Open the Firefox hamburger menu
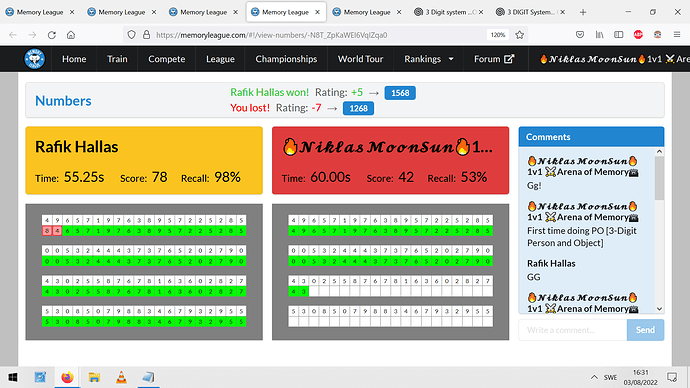 click(677, 35)
